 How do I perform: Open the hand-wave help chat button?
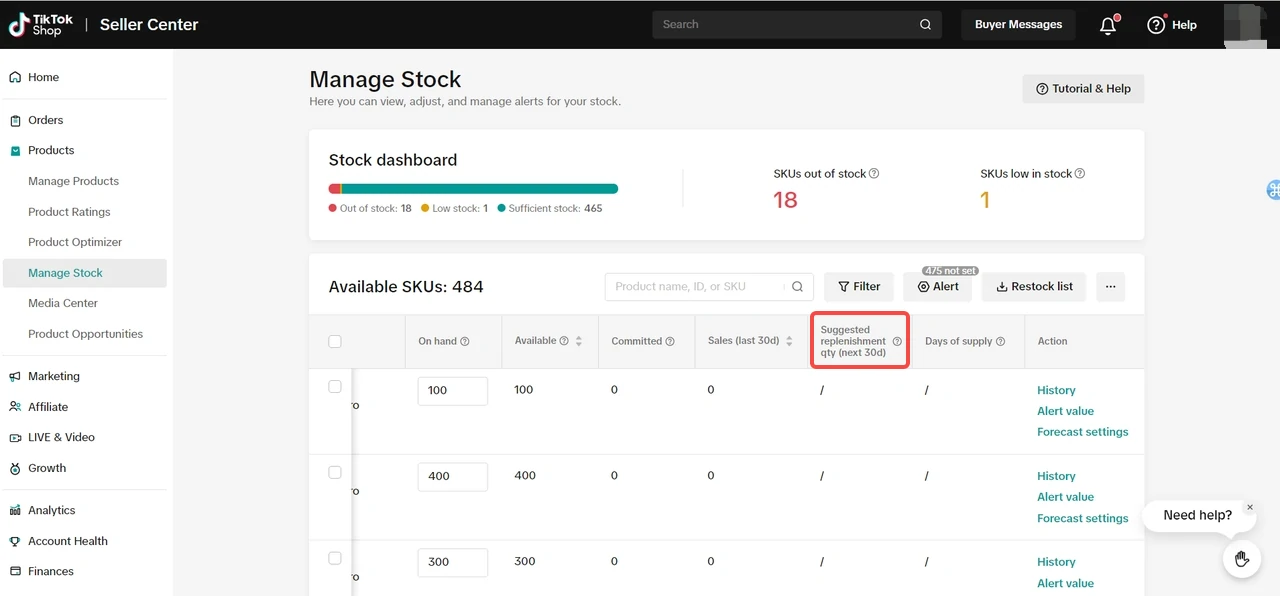tap(1241, 559)
